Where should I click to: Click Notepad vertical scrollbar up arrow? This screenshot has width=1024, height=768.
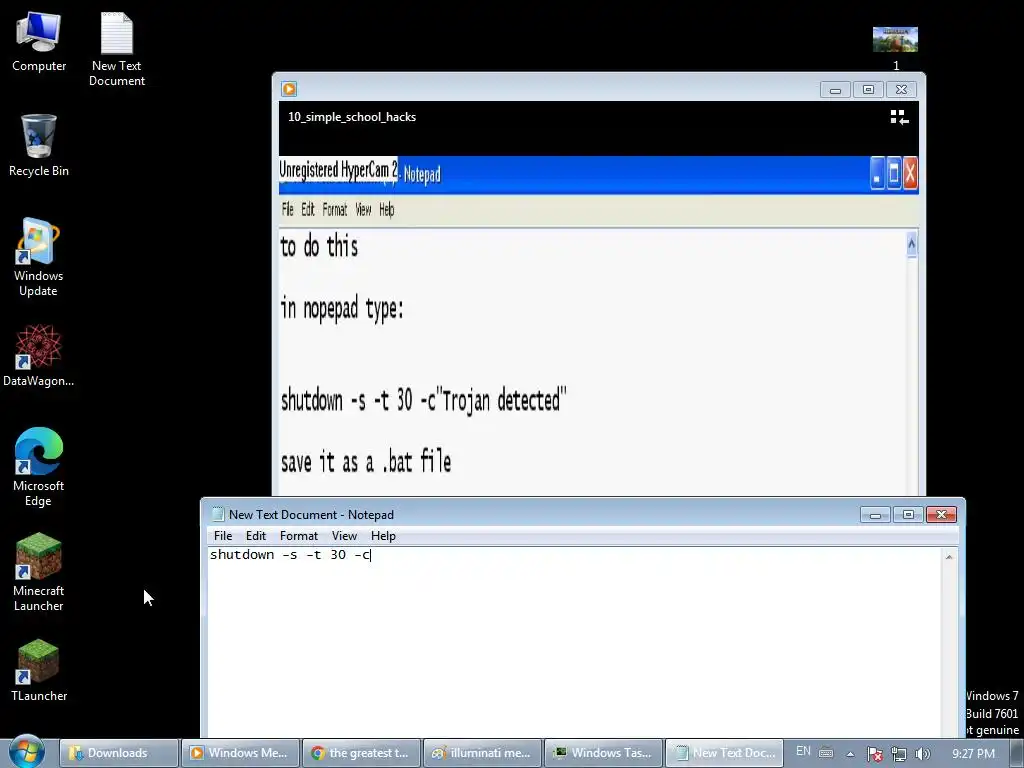[x=949, y=556]
